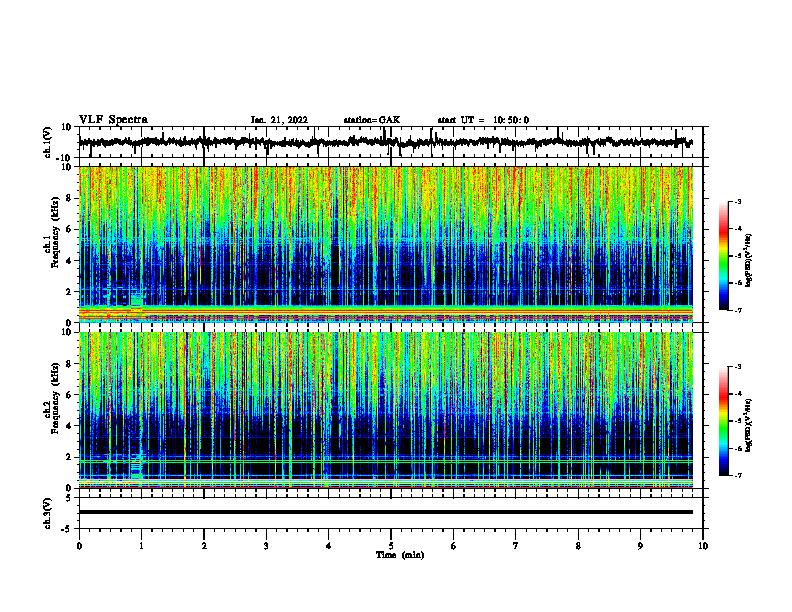The image size is (792, 612).
Task: Click the '-3' label on ch.1 color bar
Action: 737,201
